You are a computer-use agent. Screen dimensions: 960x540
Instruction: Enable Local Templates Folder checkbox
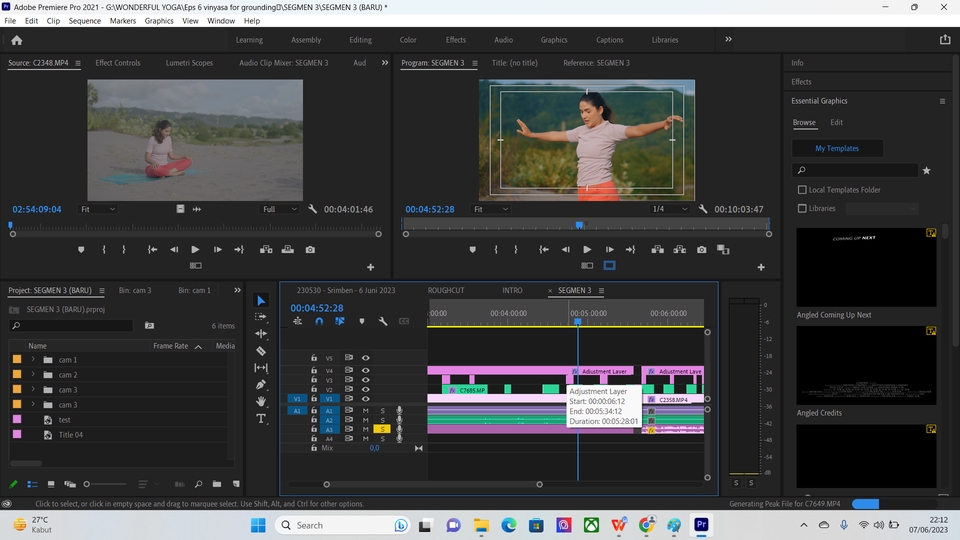802,190
